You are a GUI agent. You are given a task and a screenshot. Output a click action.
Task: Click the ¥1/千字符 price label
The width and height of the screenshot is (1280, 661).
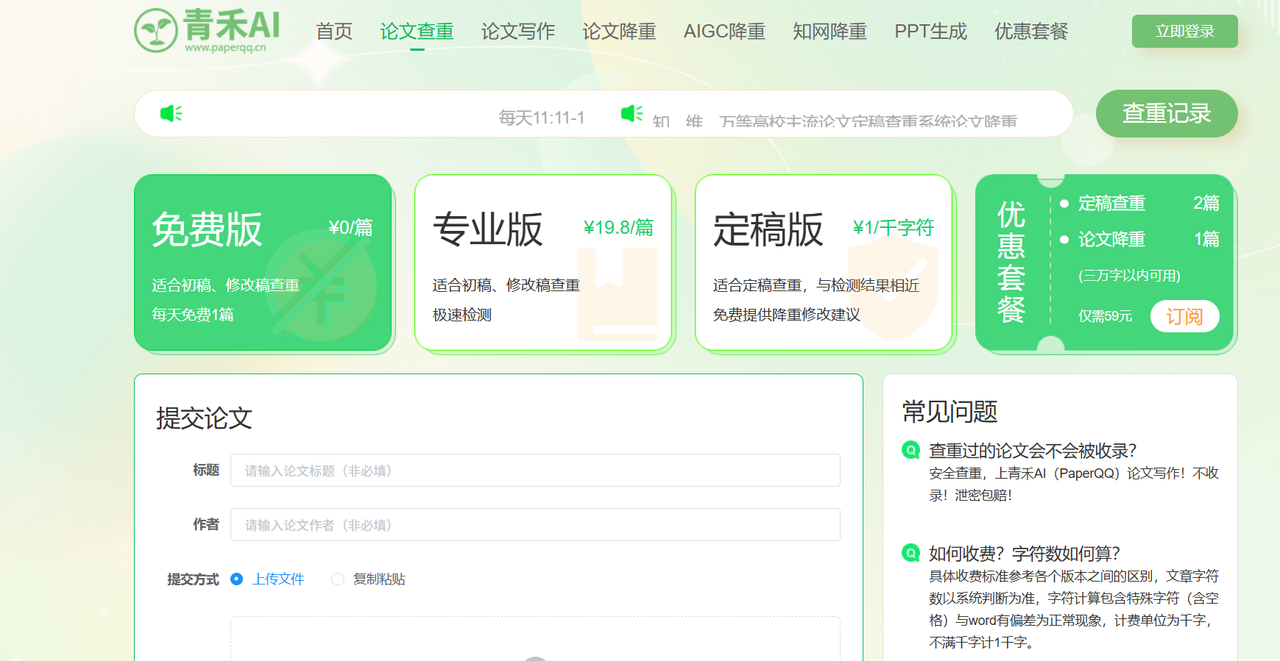tap(893, 228)
